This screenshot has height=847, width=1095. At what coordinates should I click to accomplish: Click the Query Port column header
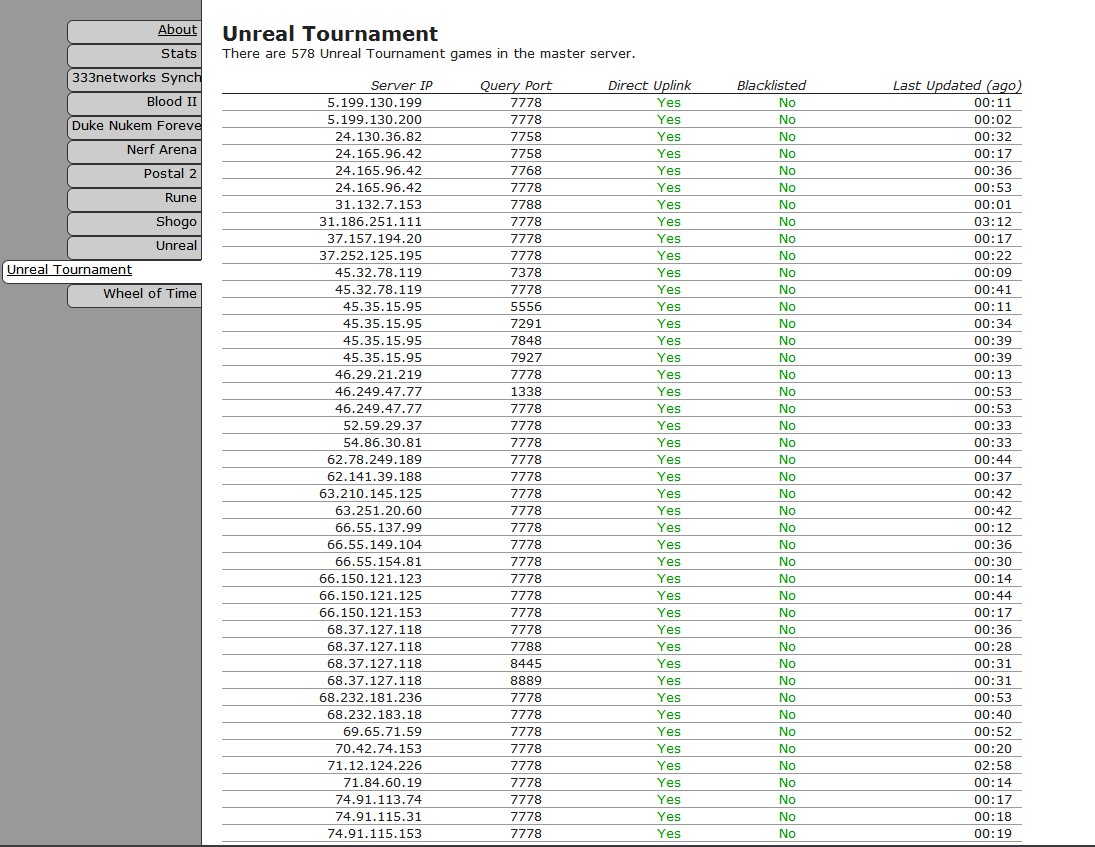[x=515, y=85]
